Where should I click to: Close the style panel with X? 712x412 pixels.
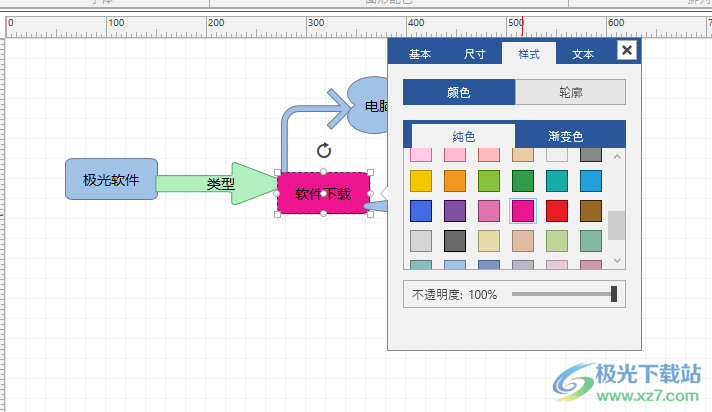click(627, 50)
